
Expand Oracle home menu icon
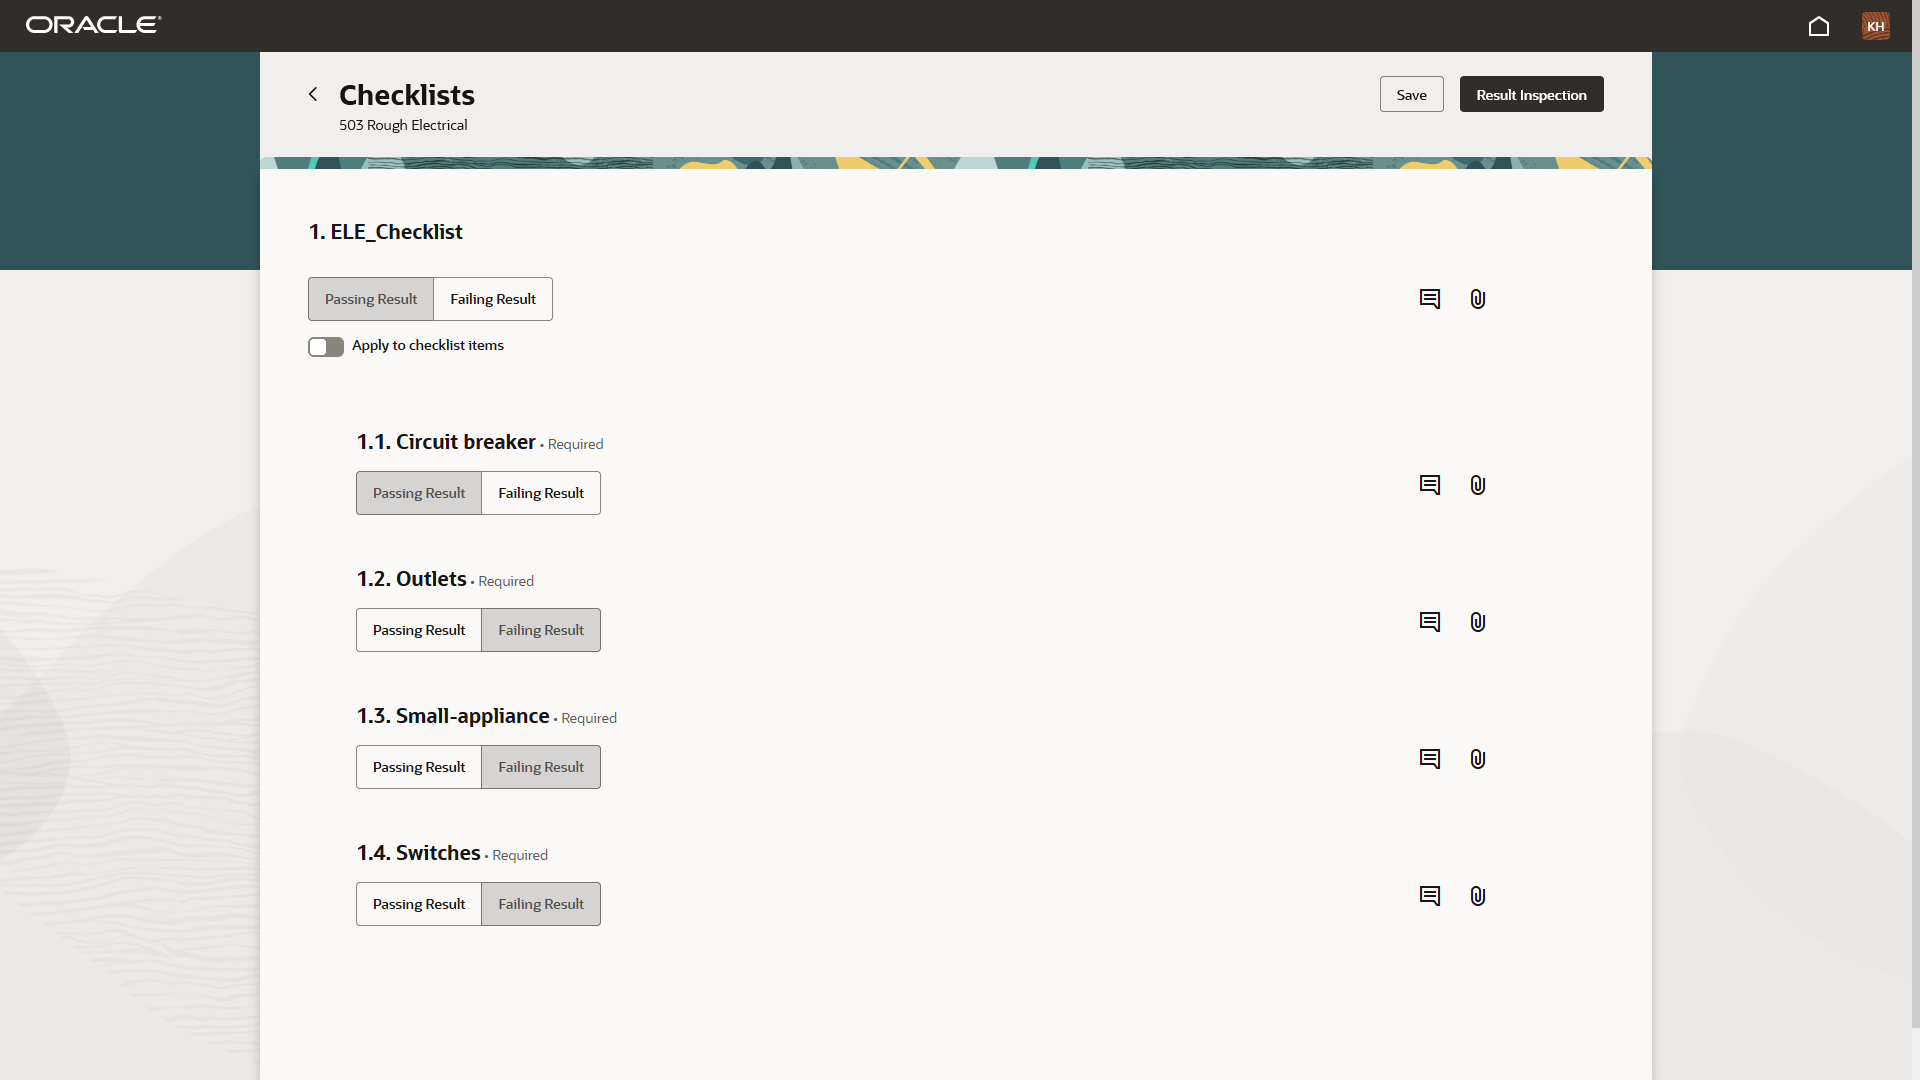pos(1820,26)
